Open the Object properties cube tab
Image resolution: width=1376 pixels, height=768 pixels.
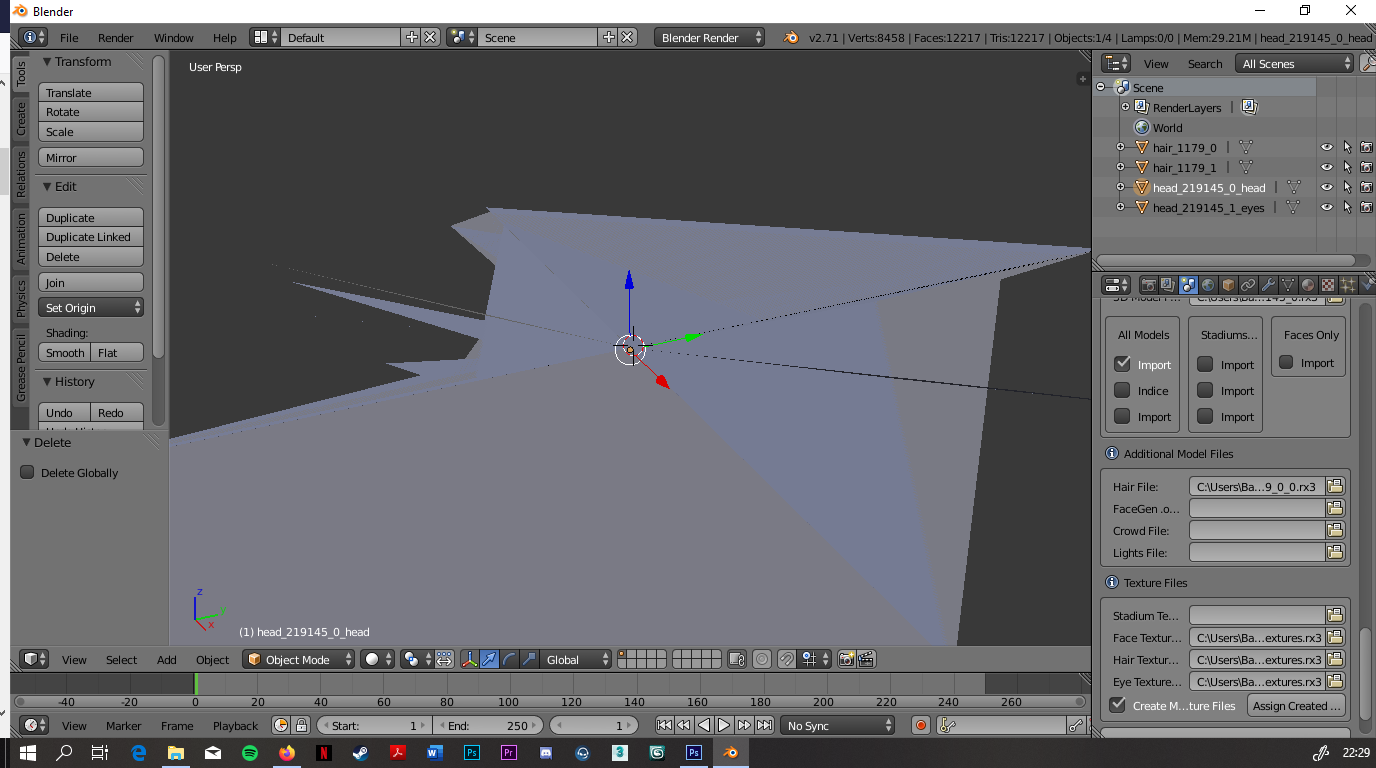1228,285
